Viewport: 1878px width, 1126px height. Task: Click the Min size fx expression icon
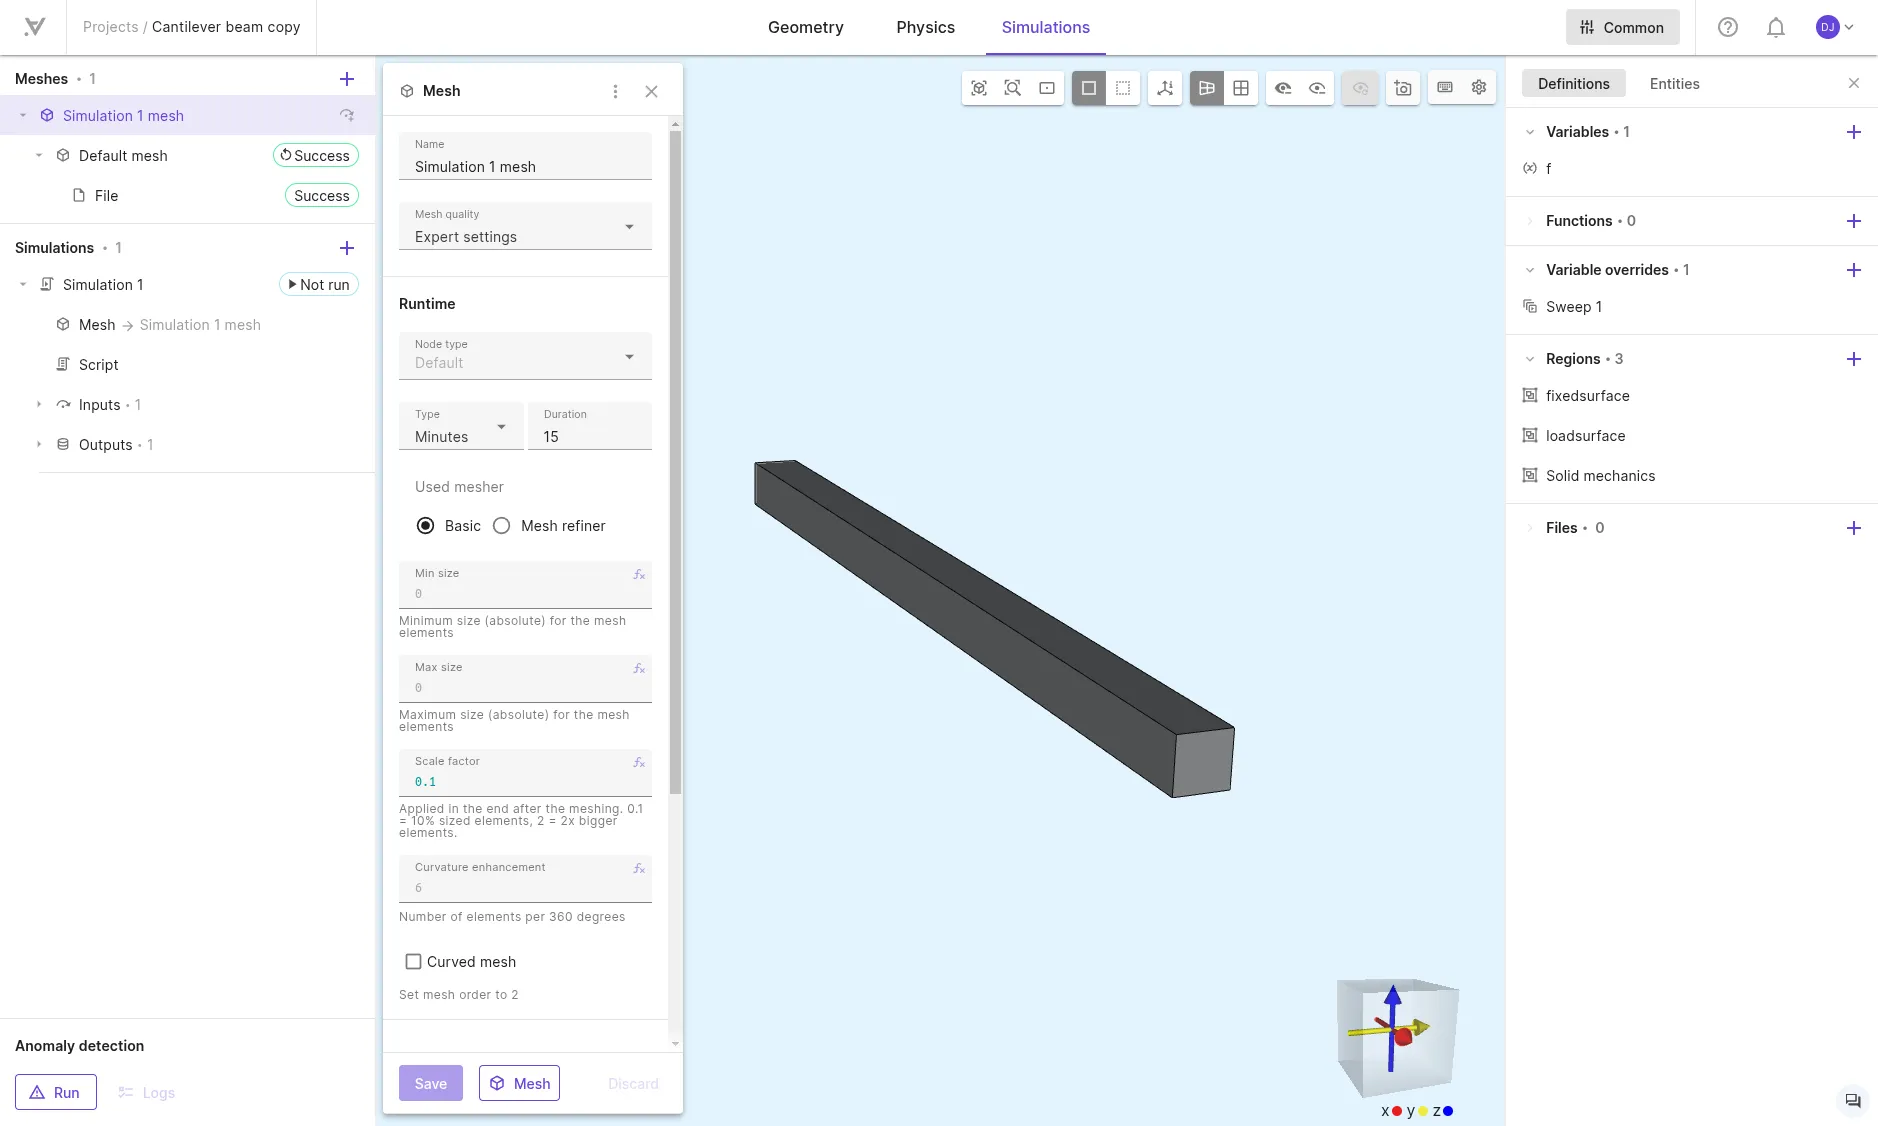639,575
